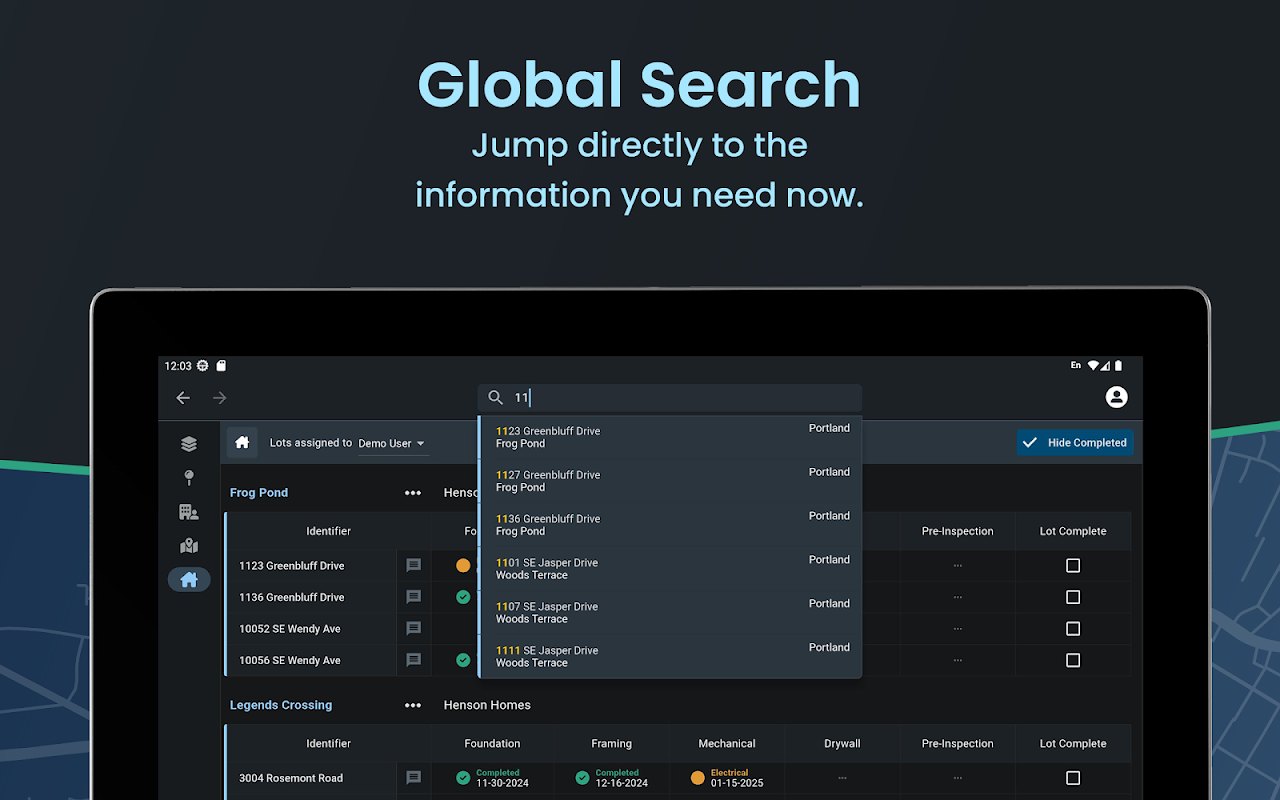This screenshot has height=800, width=1280.
Task: Open the map icon in sidebar
Action: [189, 546]
